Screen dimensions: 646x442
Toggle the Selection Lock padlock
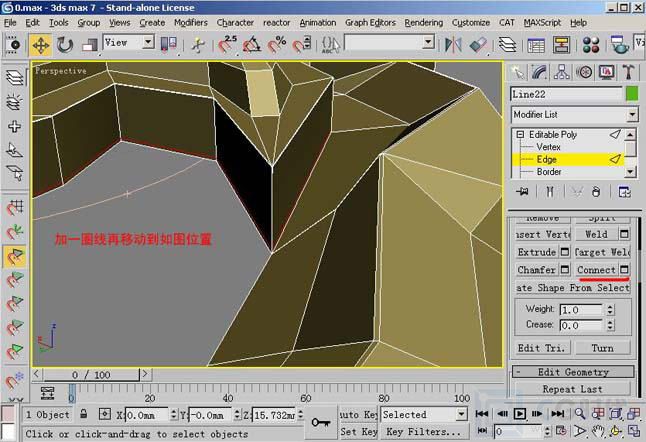coord(84,414)
